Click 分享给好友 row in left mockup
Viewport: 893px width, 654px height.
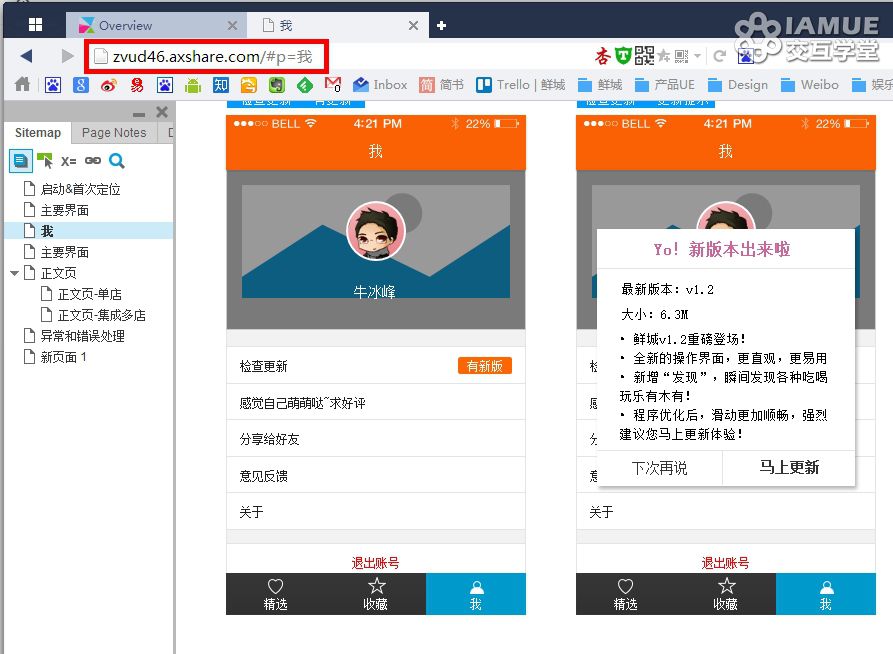click(x=376, y=439)
